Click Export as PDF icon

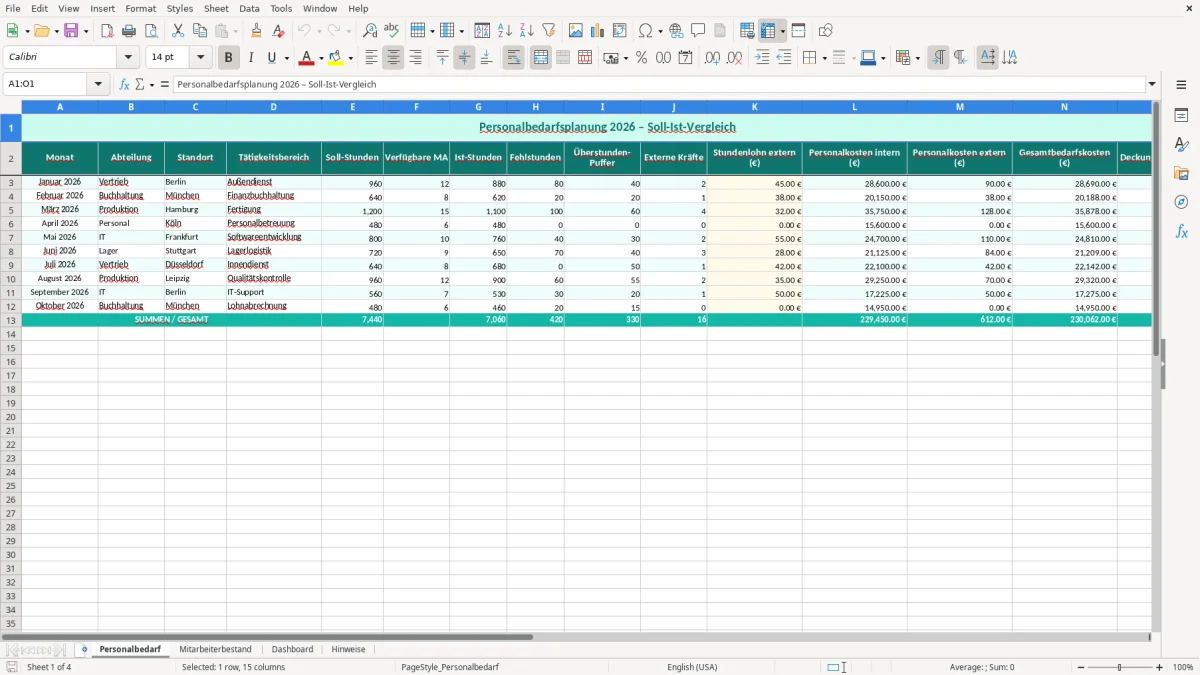(x=107, y=31)
